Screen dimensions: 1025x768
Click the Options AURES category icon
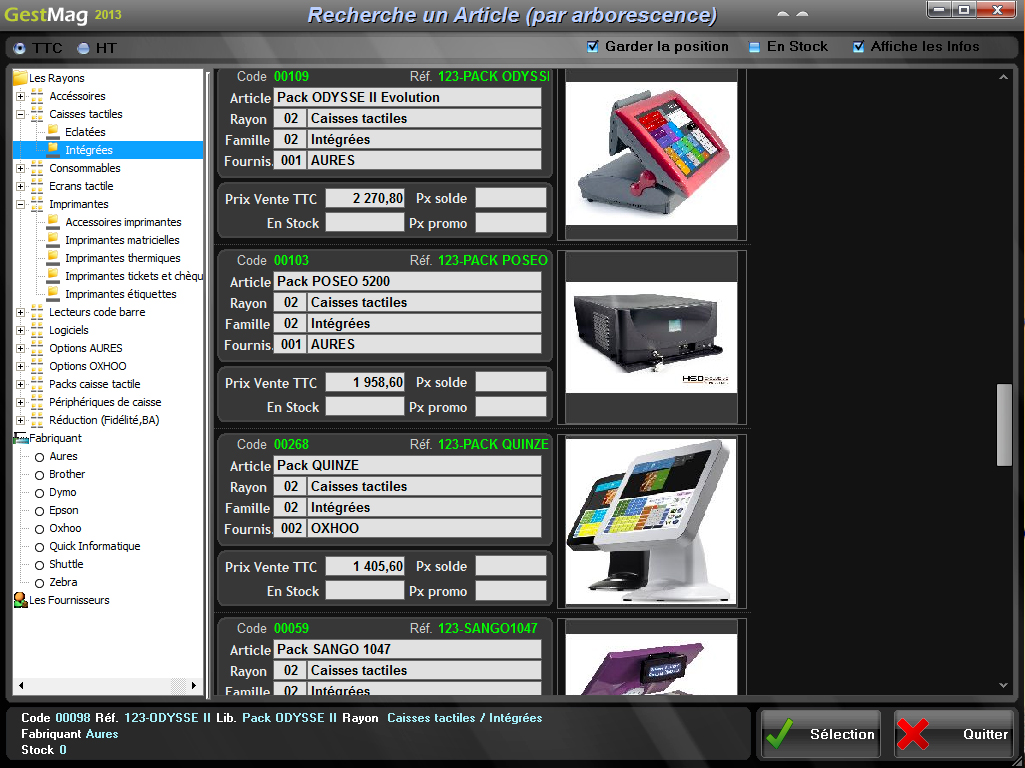(x=37, y=348)
